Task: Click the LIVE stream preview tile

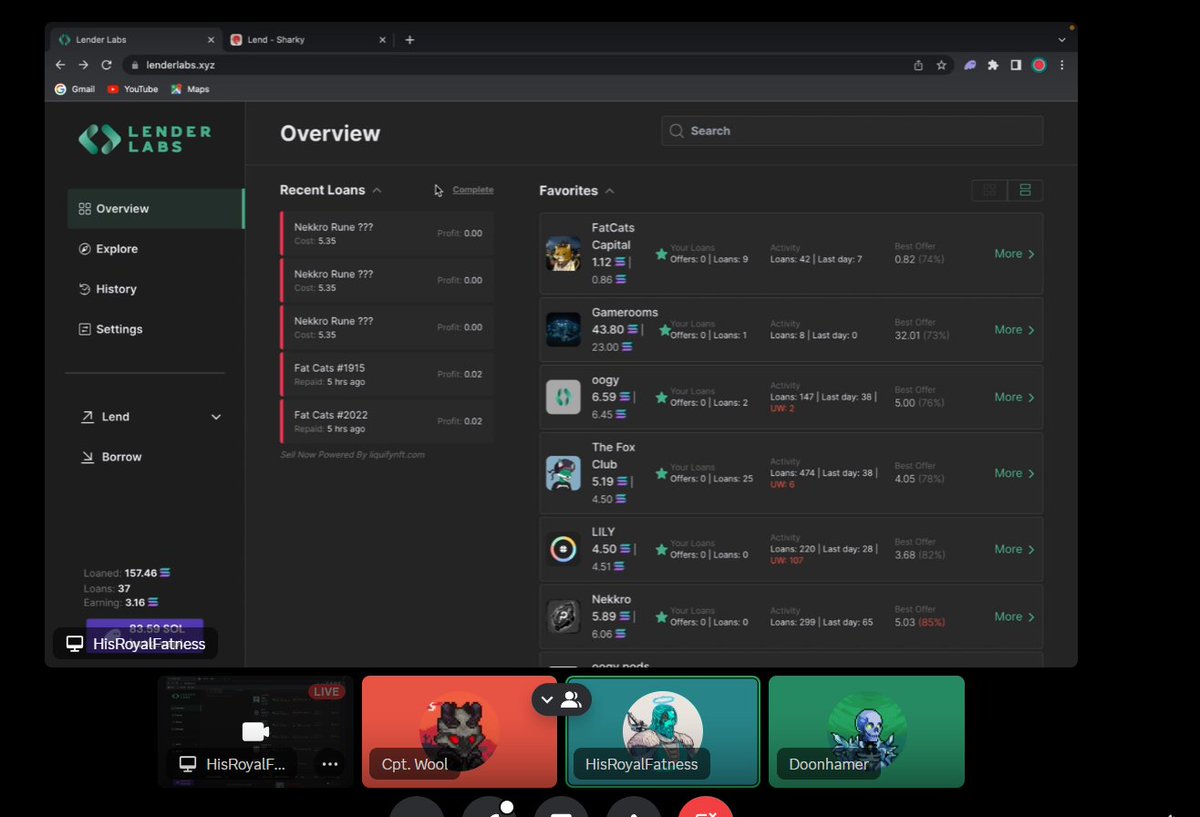Action: (x=256, y=732)
